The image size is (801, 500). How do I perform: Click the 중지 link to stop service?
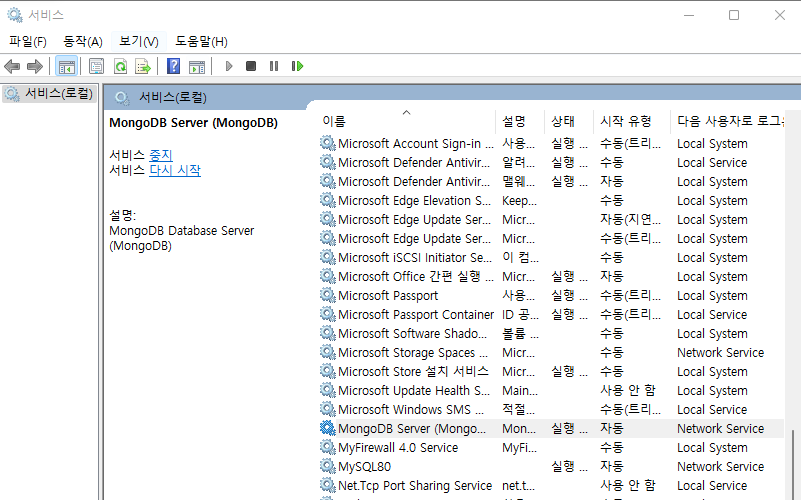(x=161, y=155)
